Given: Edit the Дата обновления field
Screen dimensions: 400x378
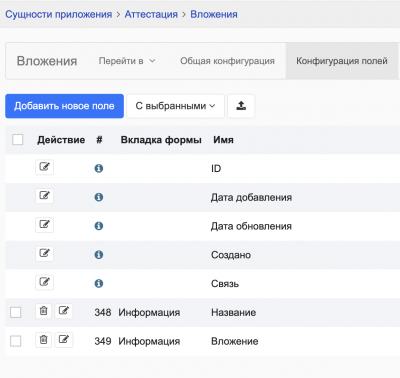Looking at the screenshot, I should point(44,225).
